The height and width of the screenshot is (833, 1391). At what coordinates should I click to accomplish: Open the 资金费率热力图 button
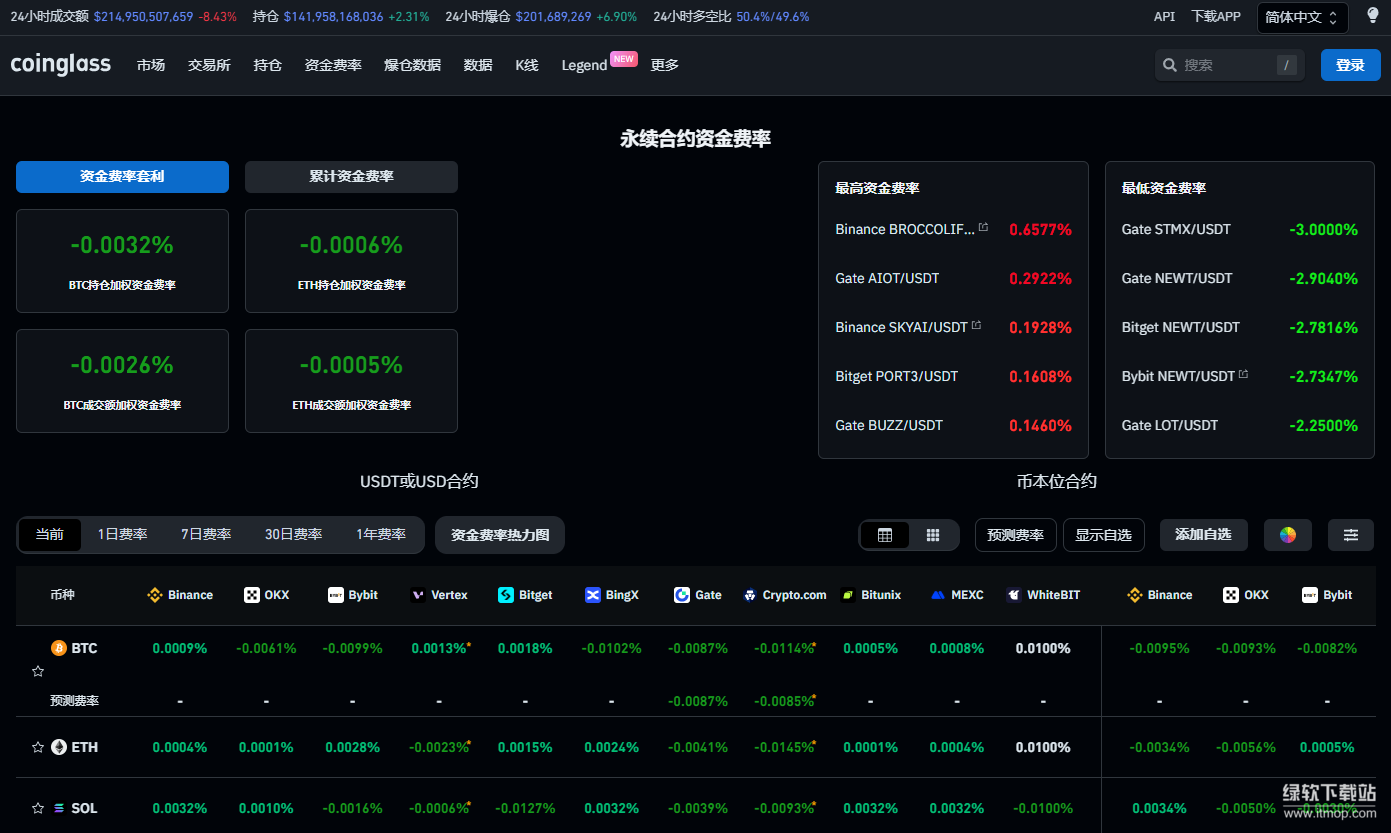coord(500,535)
